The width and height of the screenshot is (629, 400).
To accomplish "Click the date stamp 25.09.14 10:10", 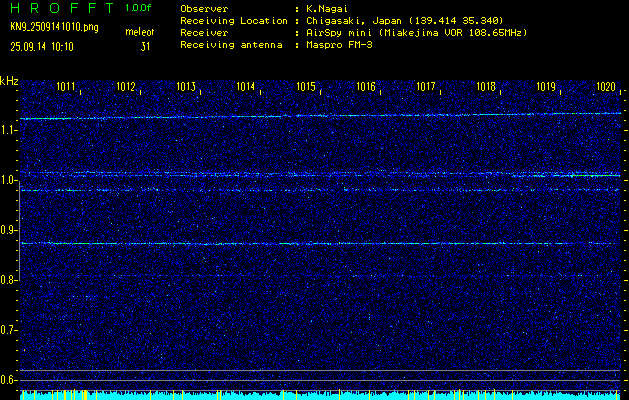I will pos(42,47).
